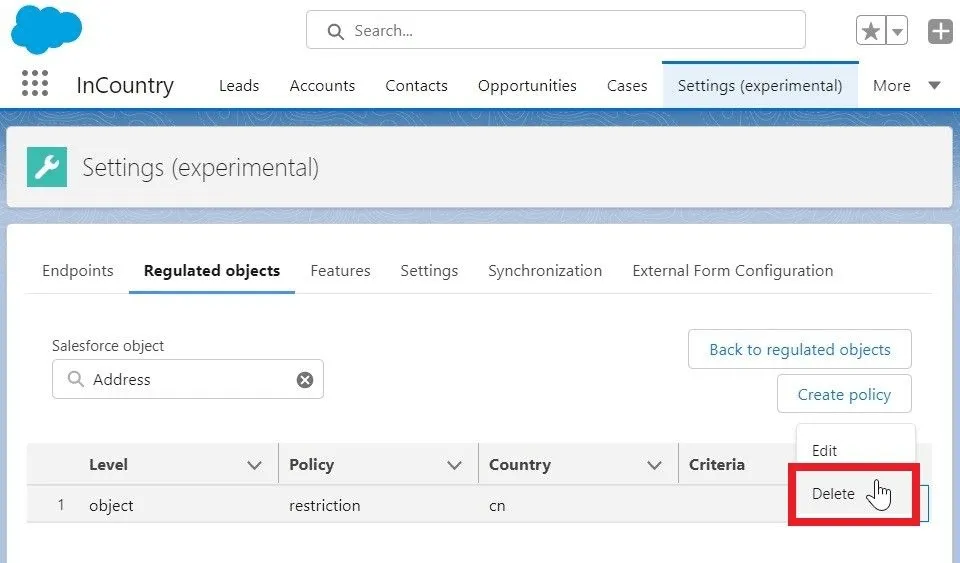Open the favorites list dropdown arrow
This screenshot has height=563, width=960.
coord(897,31)
